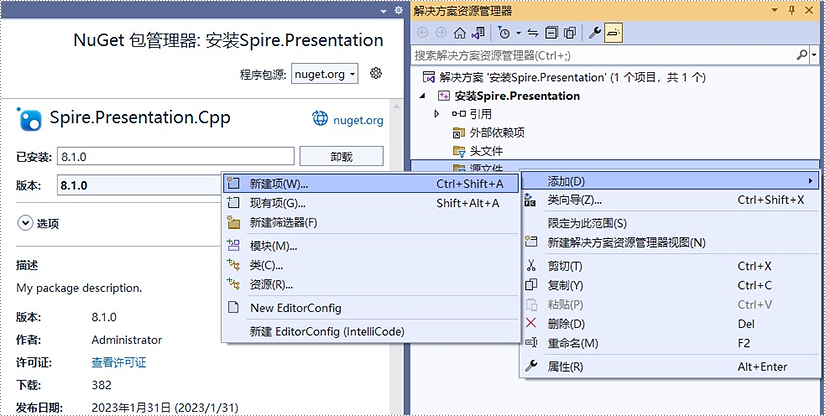
Task: Open the NuGet tab settings gear
Action: pos(399,11)
